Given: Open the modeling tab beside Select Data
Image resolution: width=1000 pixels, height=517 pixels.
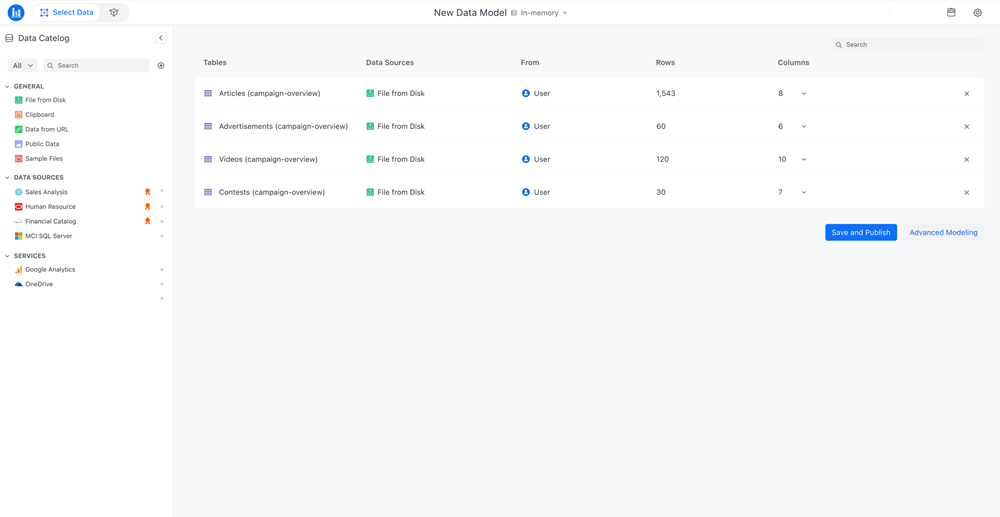Looking at the screenshot, I should pos(114,13).
